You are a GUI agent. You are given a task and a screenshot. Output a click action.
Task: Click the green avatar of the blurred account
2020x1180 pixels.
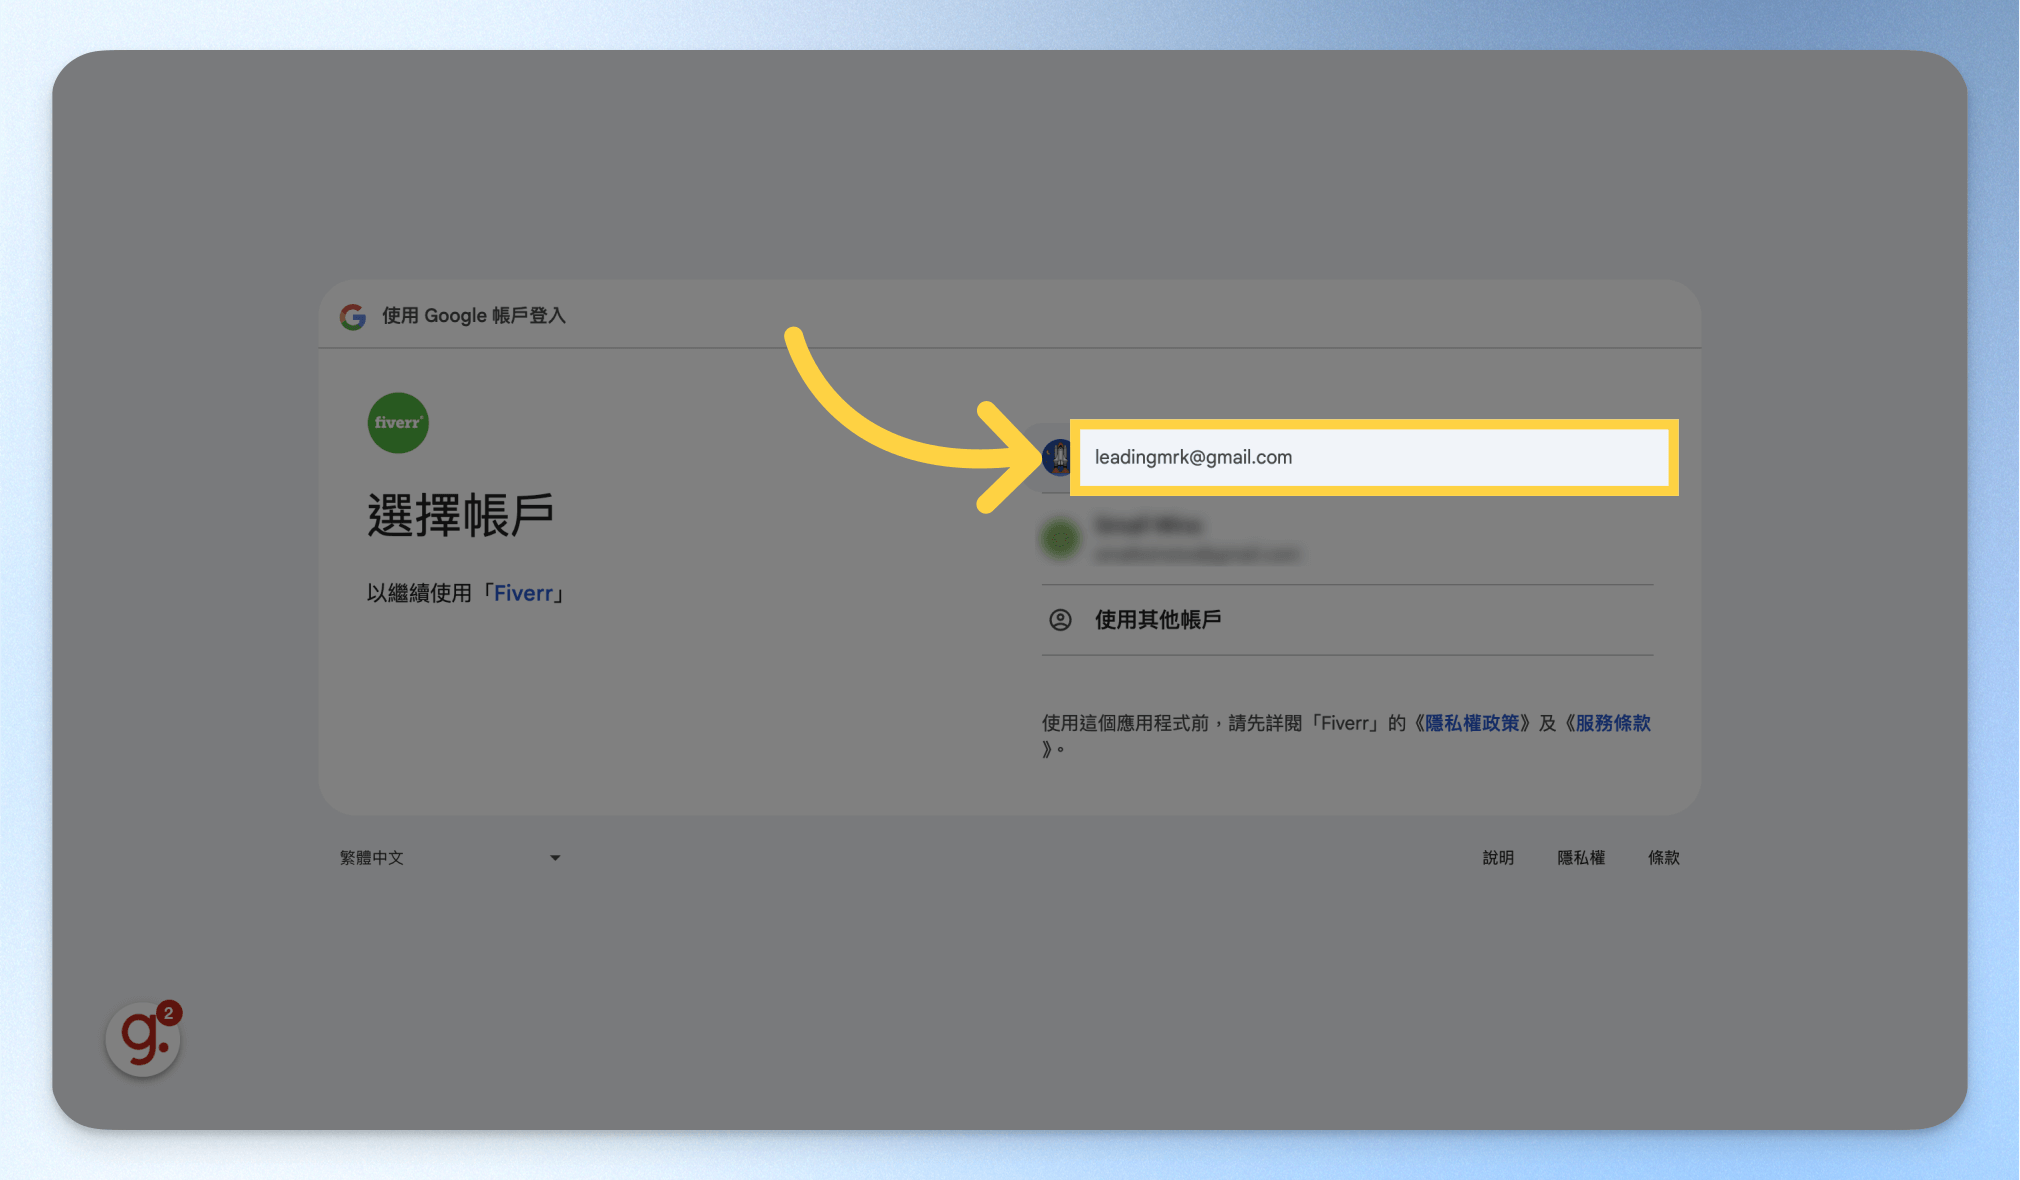click(1060, 539)
